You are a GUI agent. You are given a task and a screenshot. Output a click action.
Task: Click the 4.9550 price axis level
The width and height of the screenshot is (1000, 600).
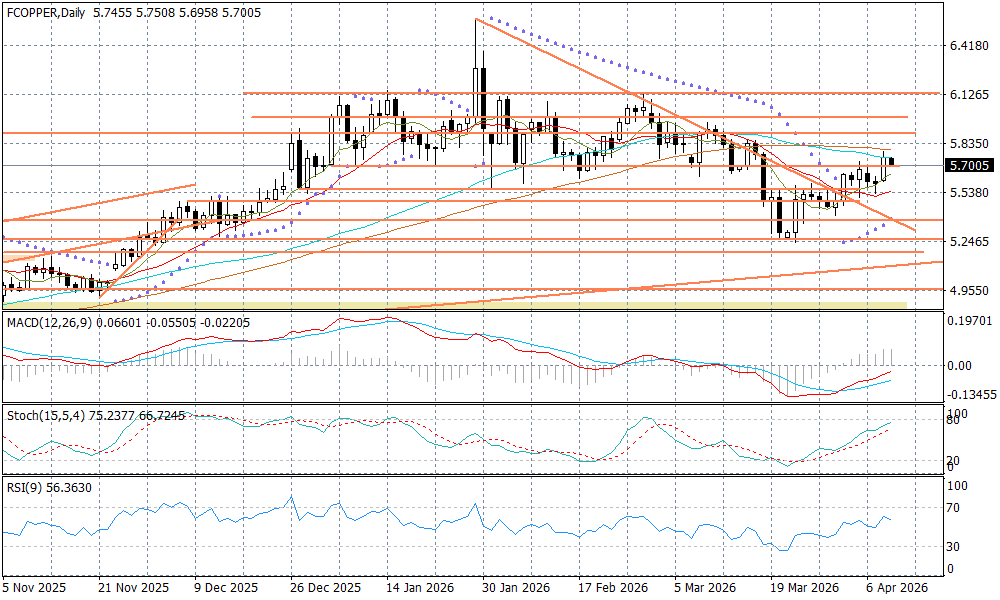tap(969, 291)
